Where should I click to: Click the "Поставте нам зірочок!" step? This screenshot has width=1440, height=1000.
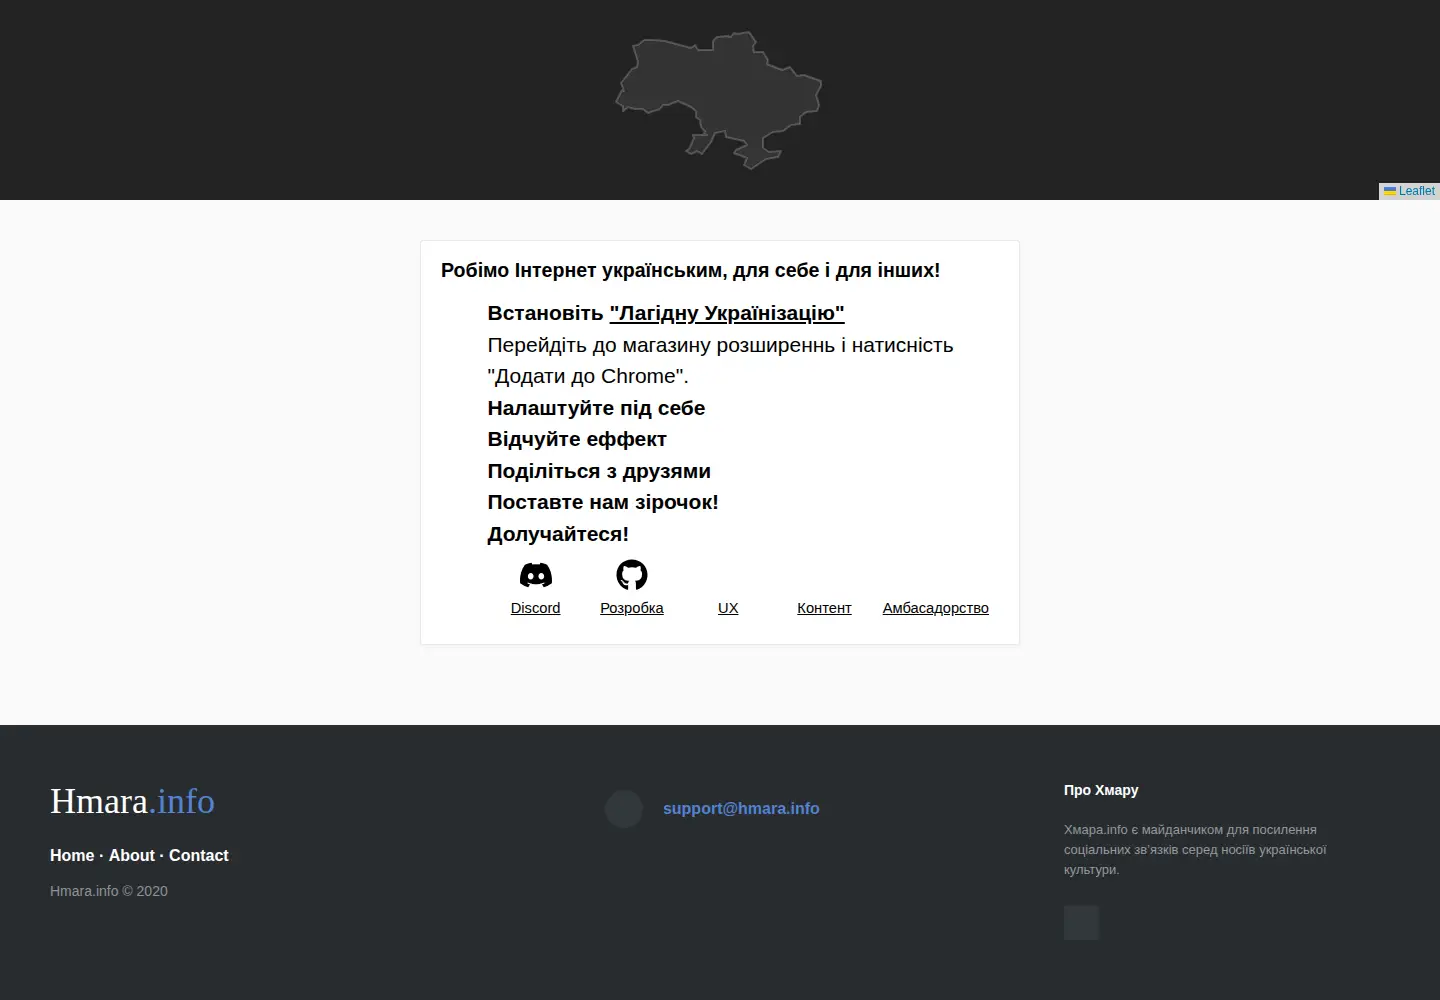(603, 502)
